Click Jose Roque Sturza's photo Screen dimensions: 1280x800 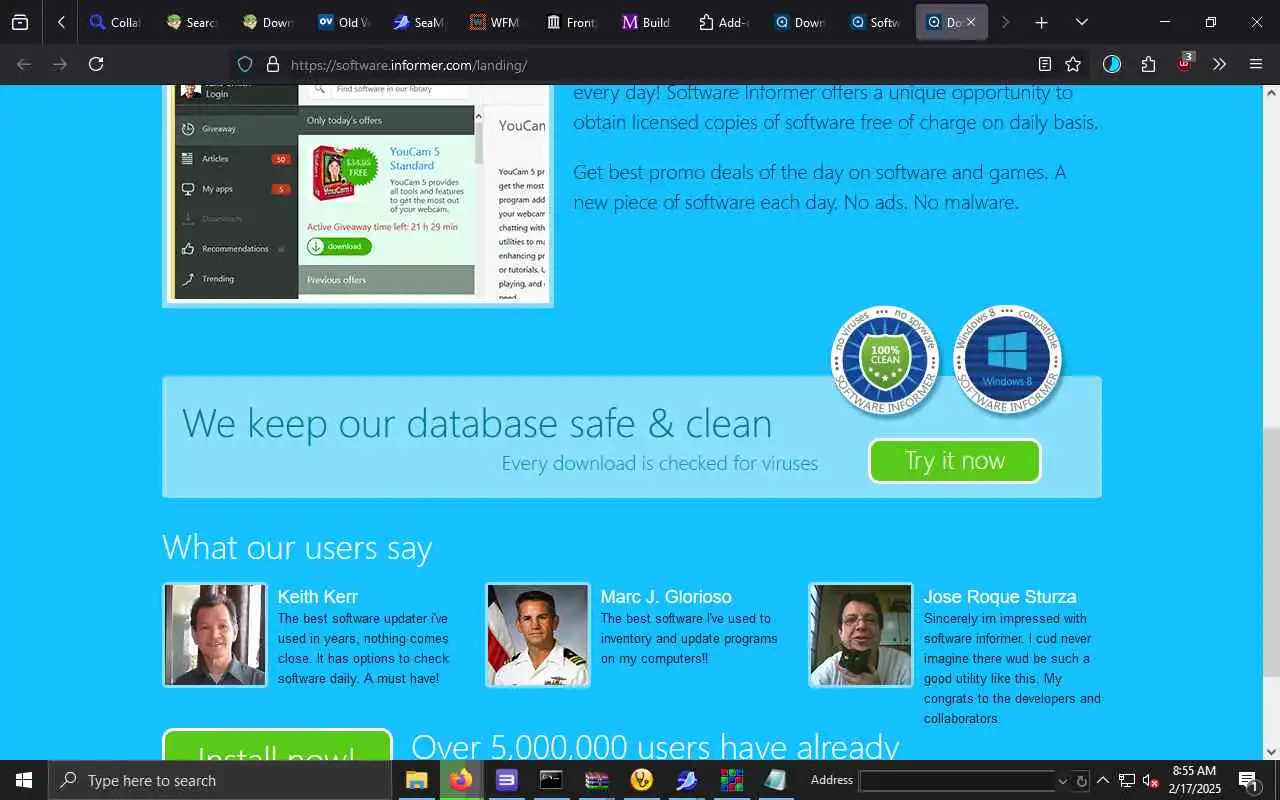click(x=861, y=635)
